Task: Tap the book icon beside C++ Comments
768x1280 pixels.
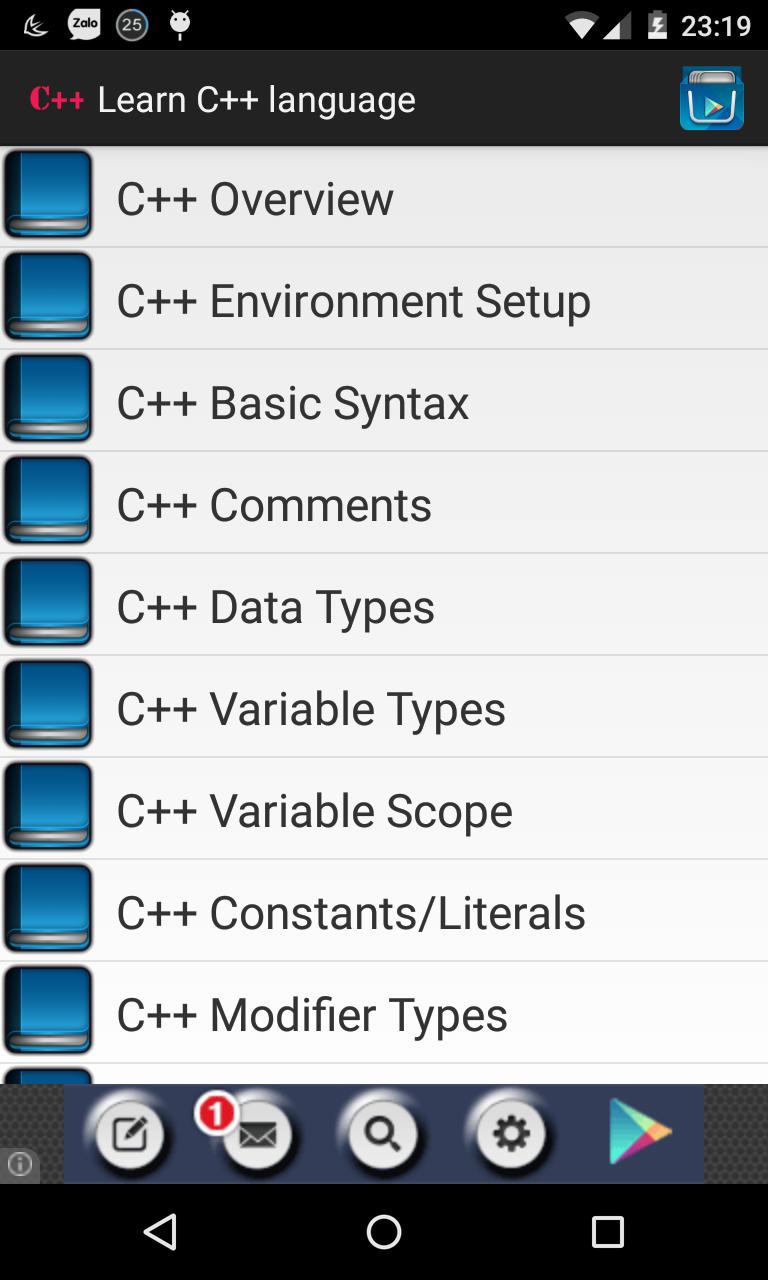Action: tap(47, 500)
